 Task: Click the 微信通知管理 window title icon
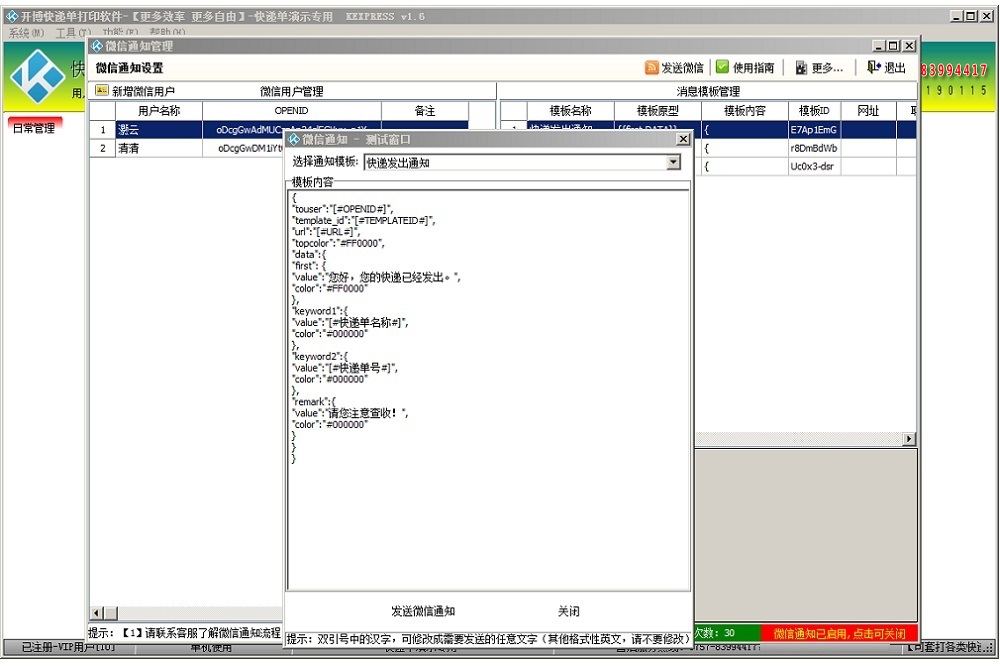tap(97, 46)
